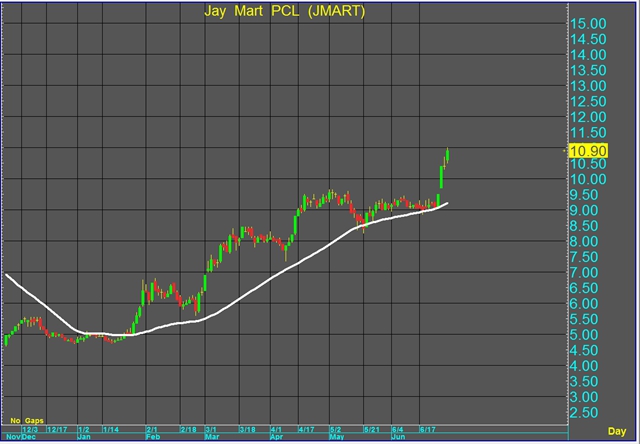Click the Nov month label
The width and height of the screenshot is (640, 444).
click(13, 437)
